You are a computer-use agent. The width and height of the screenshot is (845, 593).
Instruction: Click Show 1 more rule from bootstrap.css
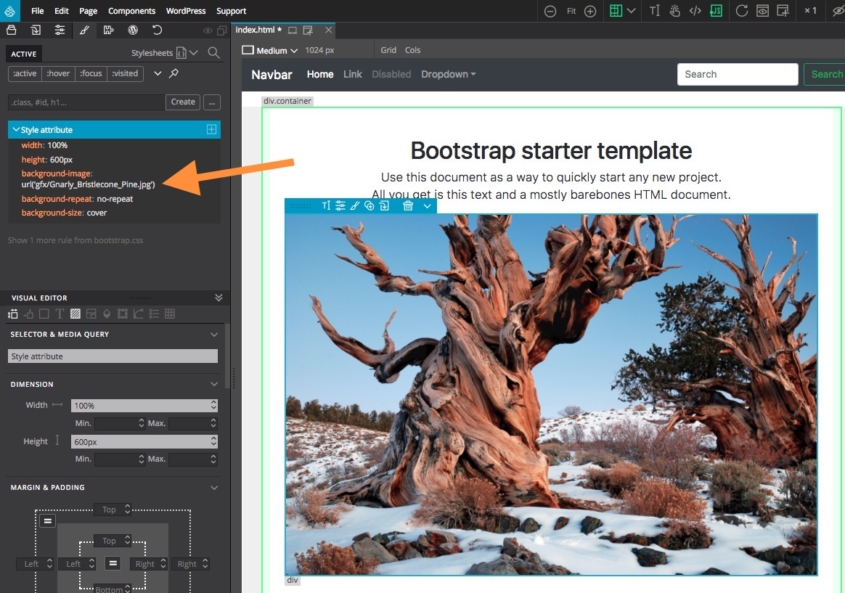(75, 240)
